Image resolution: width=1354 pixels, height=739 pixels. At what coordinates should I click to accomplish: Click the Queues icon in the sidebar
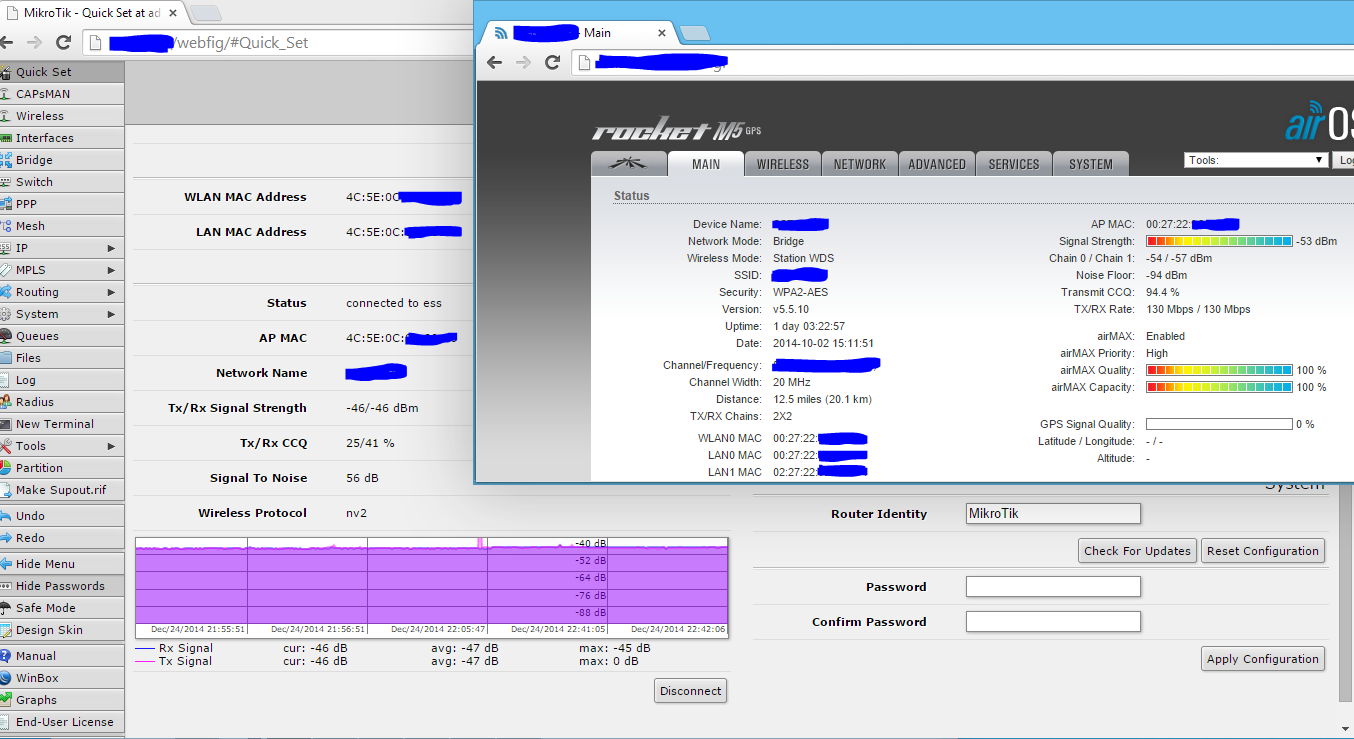(6, 336)
